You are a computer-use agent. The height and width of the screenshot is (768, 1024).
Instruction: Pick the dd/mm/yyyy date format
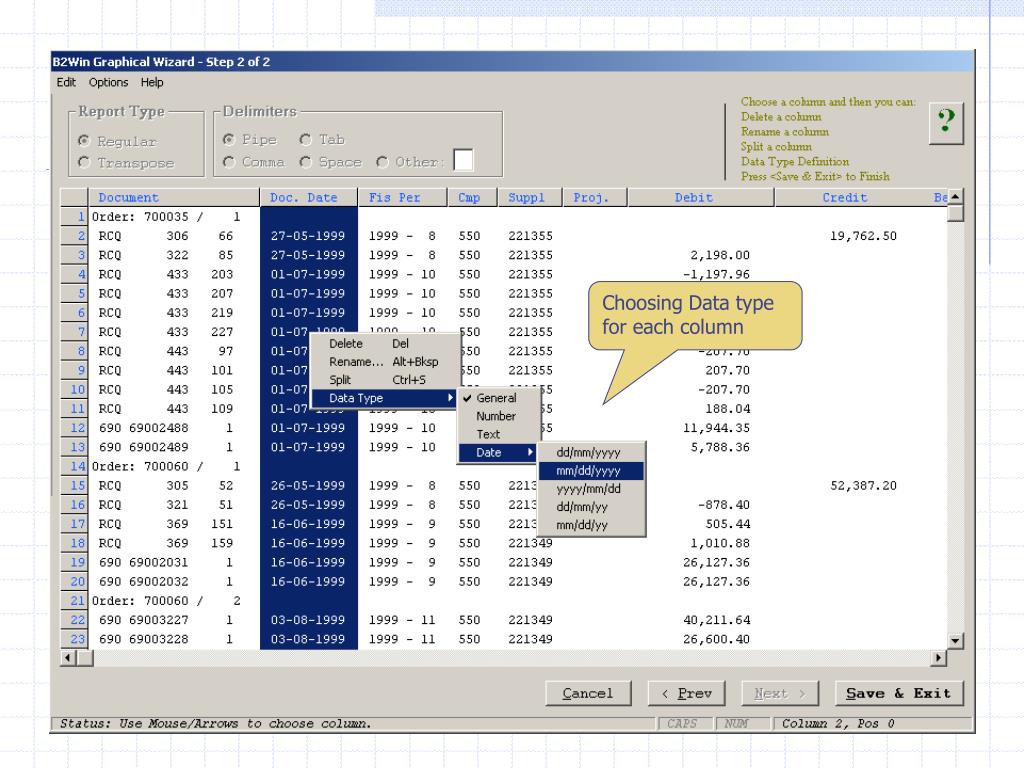point(591,453)
